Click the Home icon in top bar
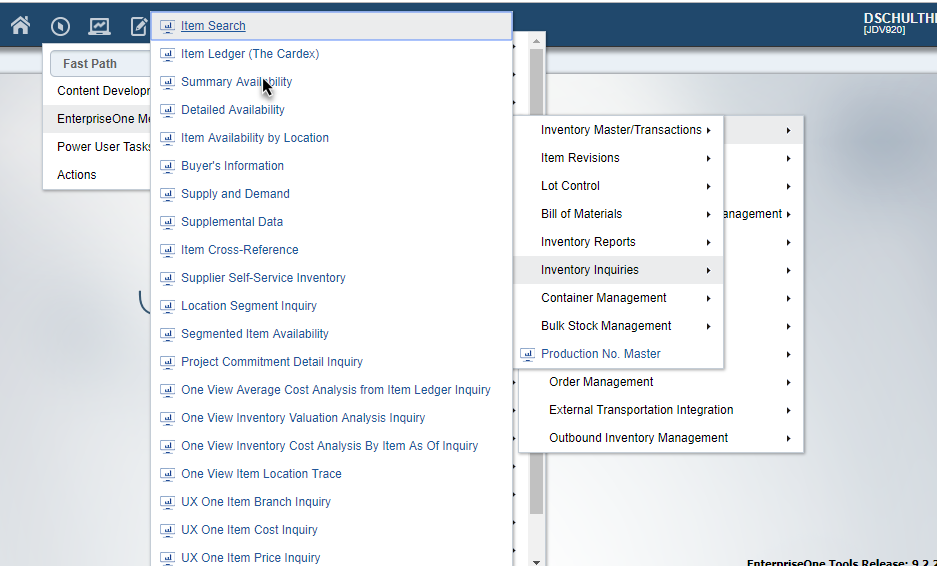The width and height of the screenshot is (937, 566). point(20,26)
